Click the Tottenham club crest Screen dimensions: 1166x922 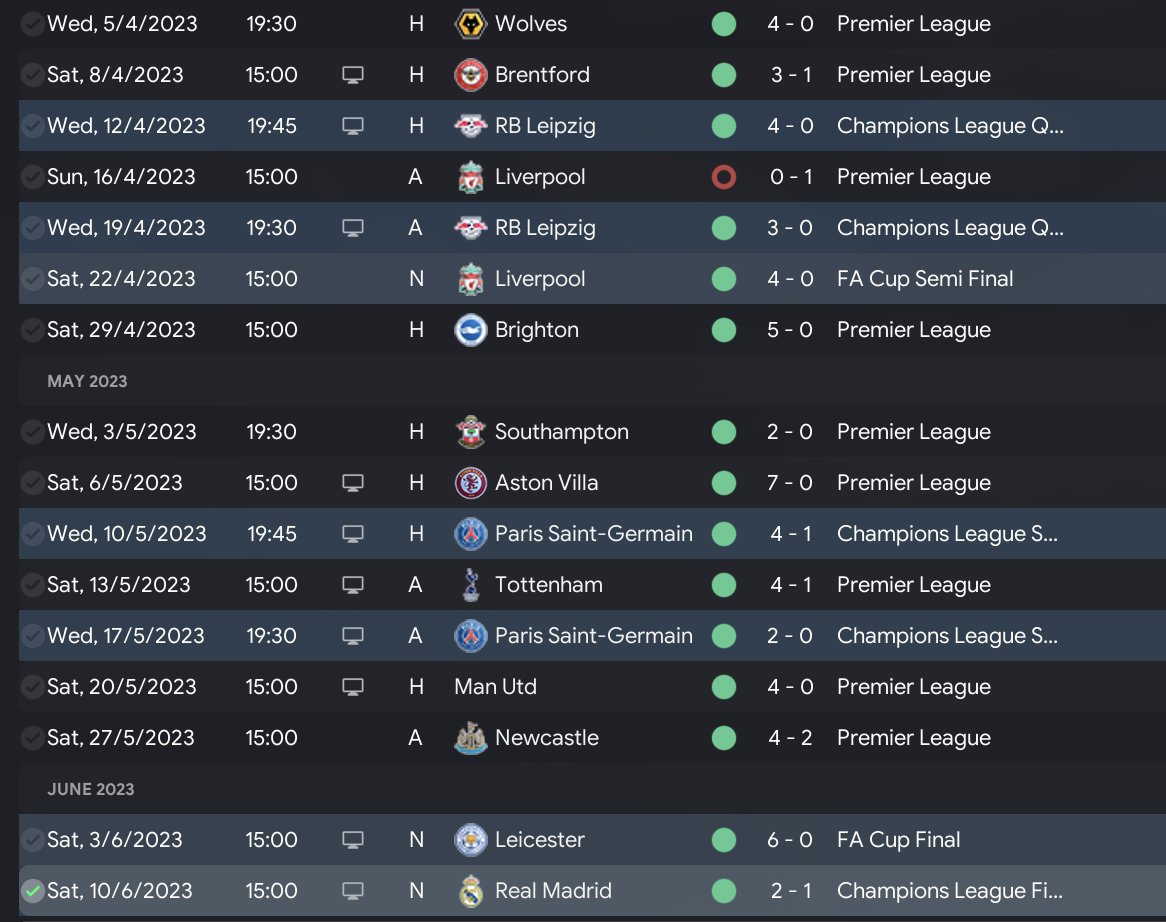pos(470,585)
